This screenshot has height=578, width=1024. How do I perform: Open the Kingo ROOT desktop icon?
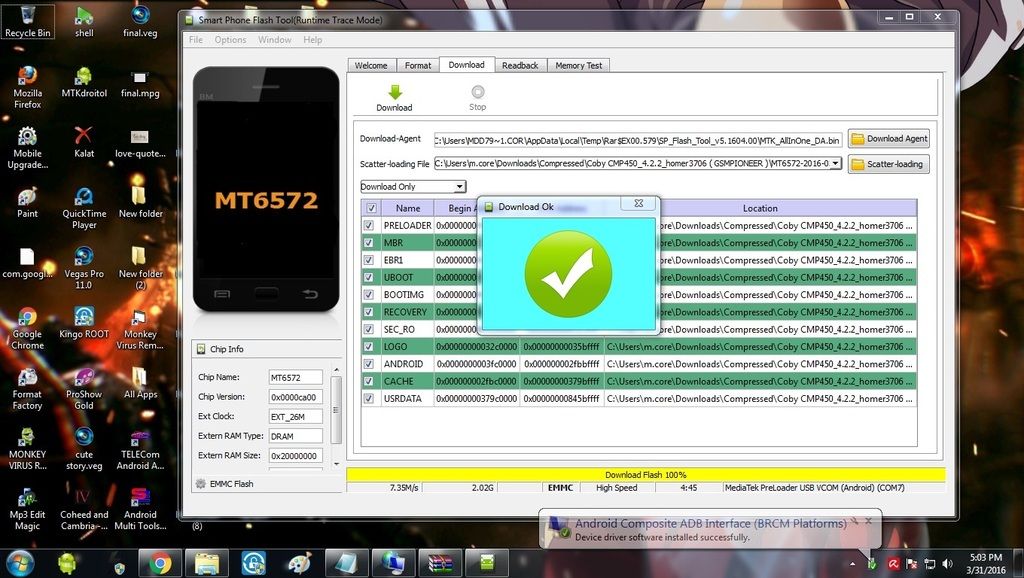point(84,323)
